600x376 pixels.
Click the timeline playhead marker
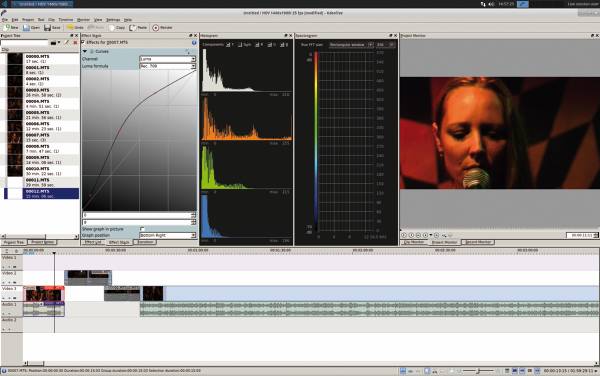(54, 253)
